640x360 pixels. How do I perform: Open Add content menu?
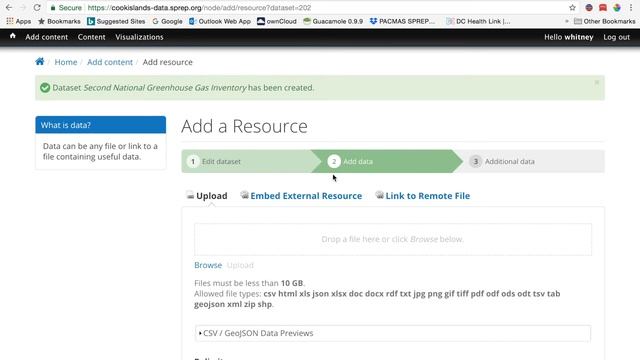(x=47, y=37)
